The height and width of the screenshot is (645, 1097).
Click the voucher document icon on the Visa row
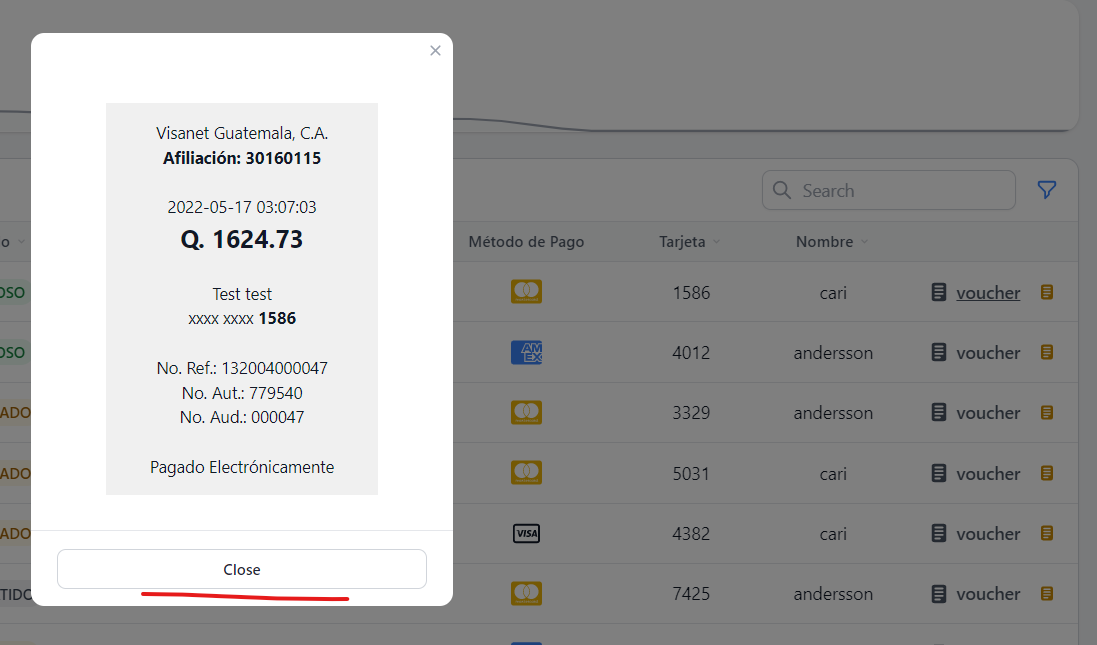(938, 533)
